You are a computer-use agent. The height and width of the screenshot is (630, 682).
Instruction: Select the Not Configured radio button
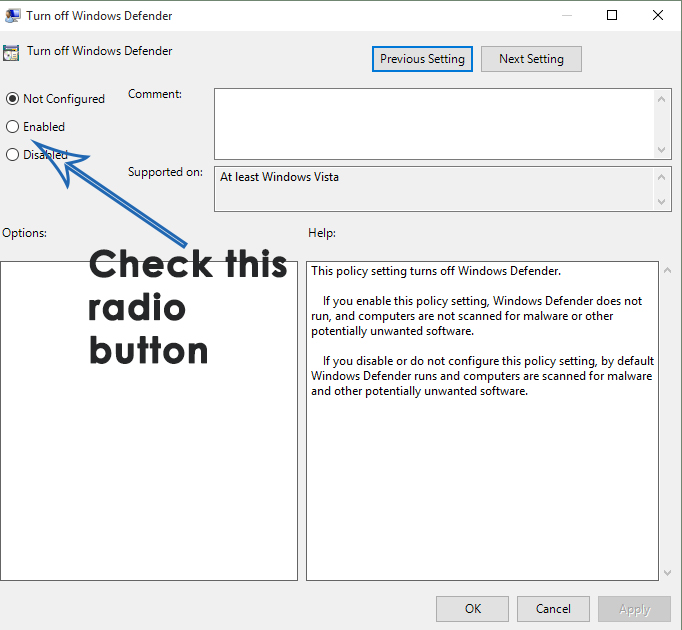[13, 99]
